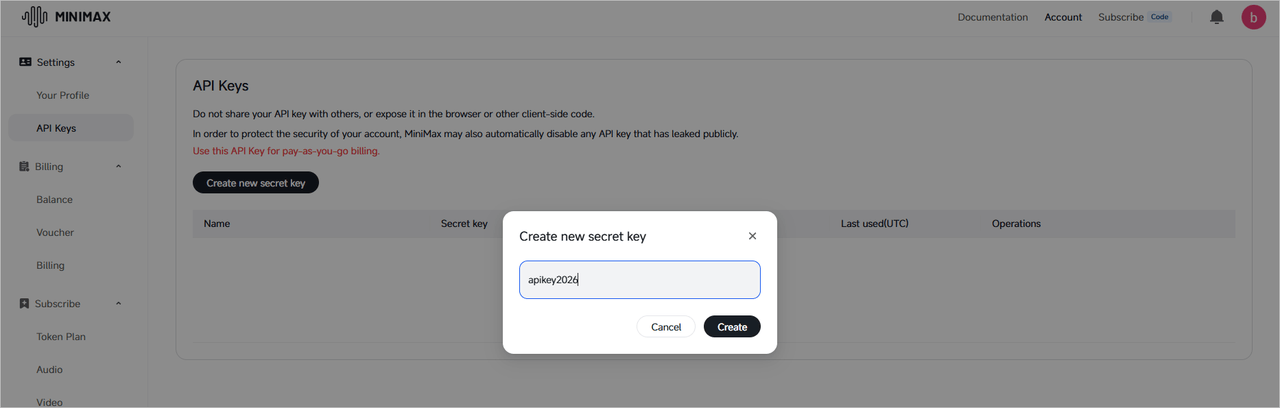
Task: Click the secret key name input field
Action: [x=640, y=280]
